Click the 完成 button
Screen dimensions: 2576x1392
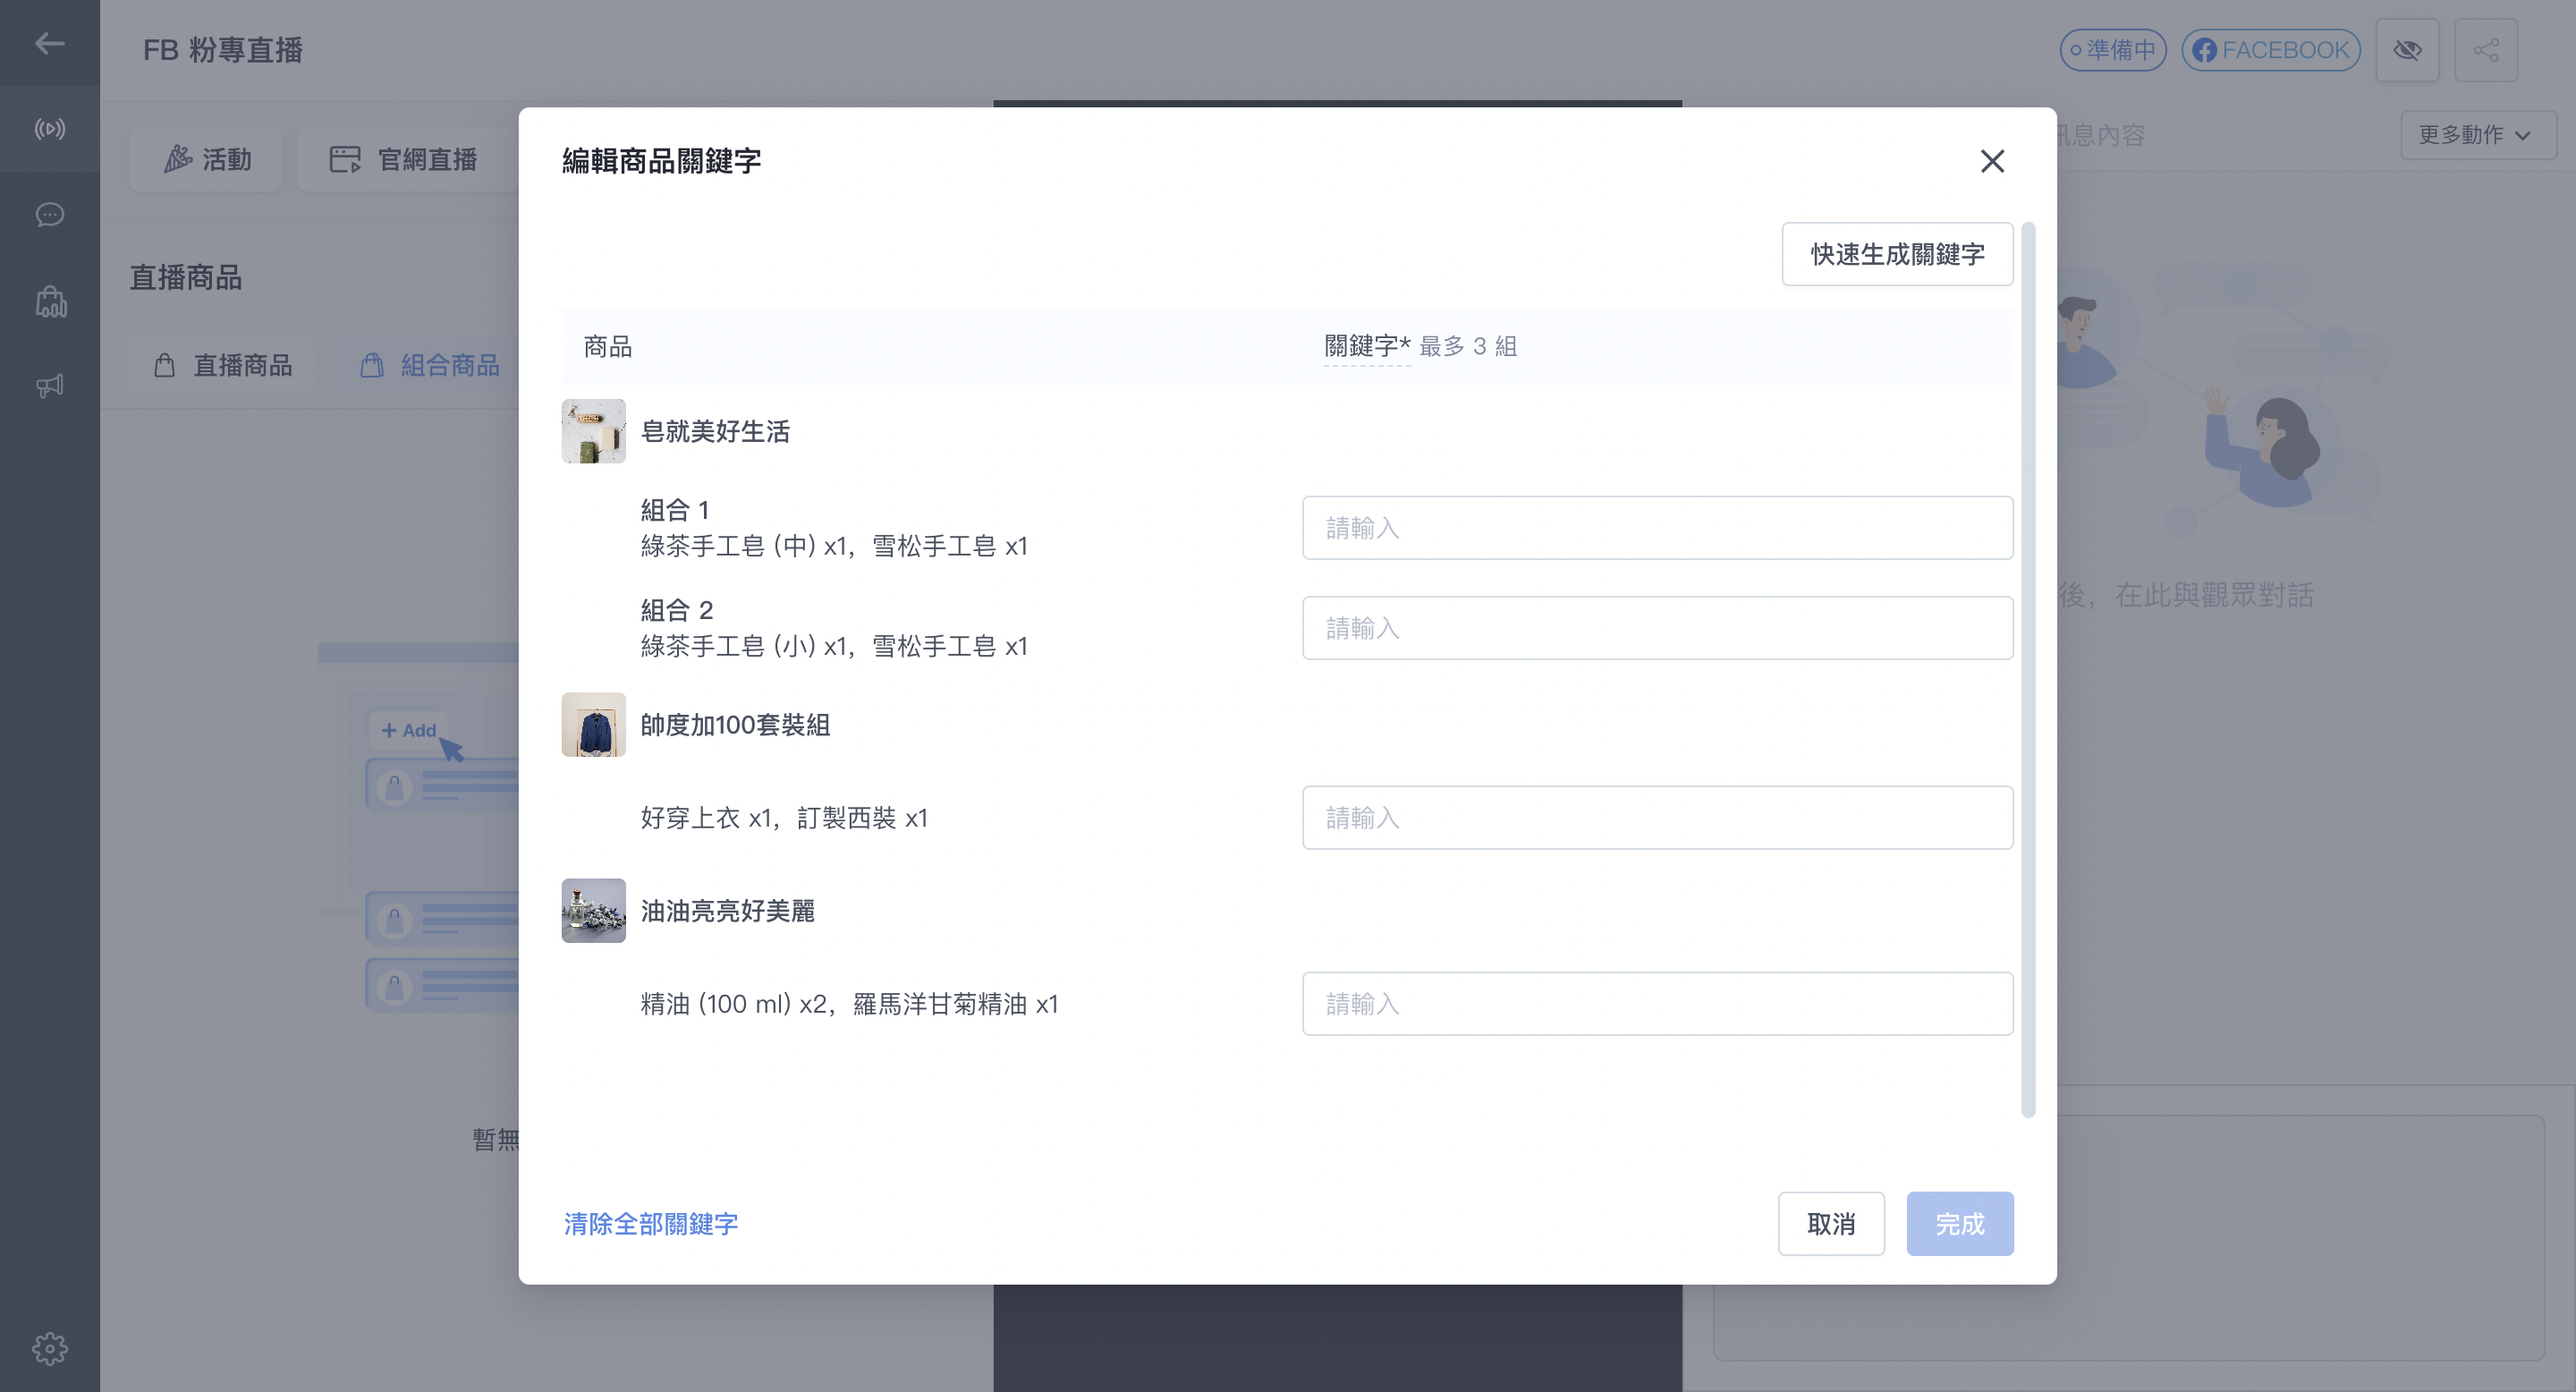coord(1959,1223)
